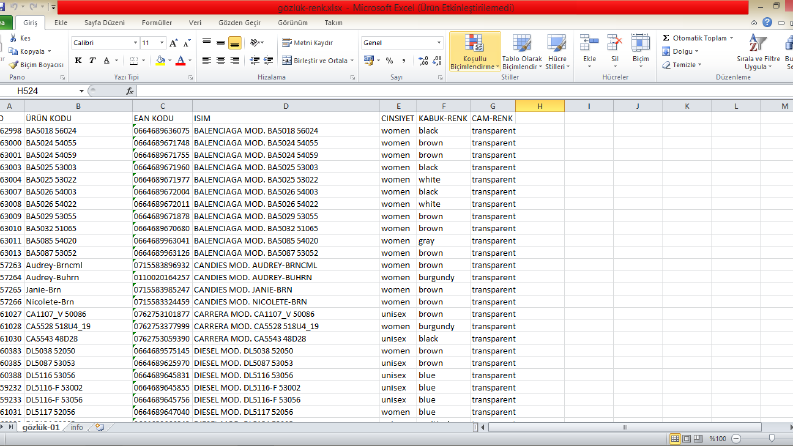Click into the formula bar
Screen dimensions: 793x446
(x=463, y=91)
